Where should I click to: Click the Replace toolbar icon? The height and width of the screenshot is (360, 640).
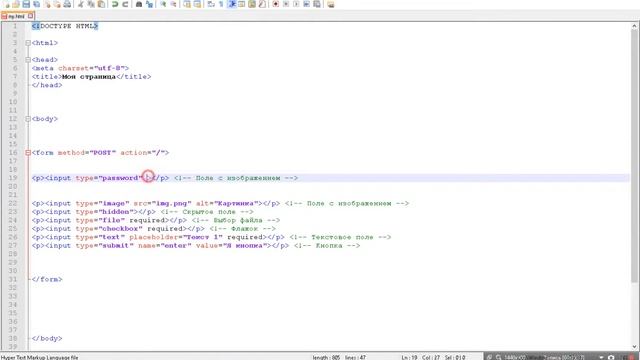[149, 4]
